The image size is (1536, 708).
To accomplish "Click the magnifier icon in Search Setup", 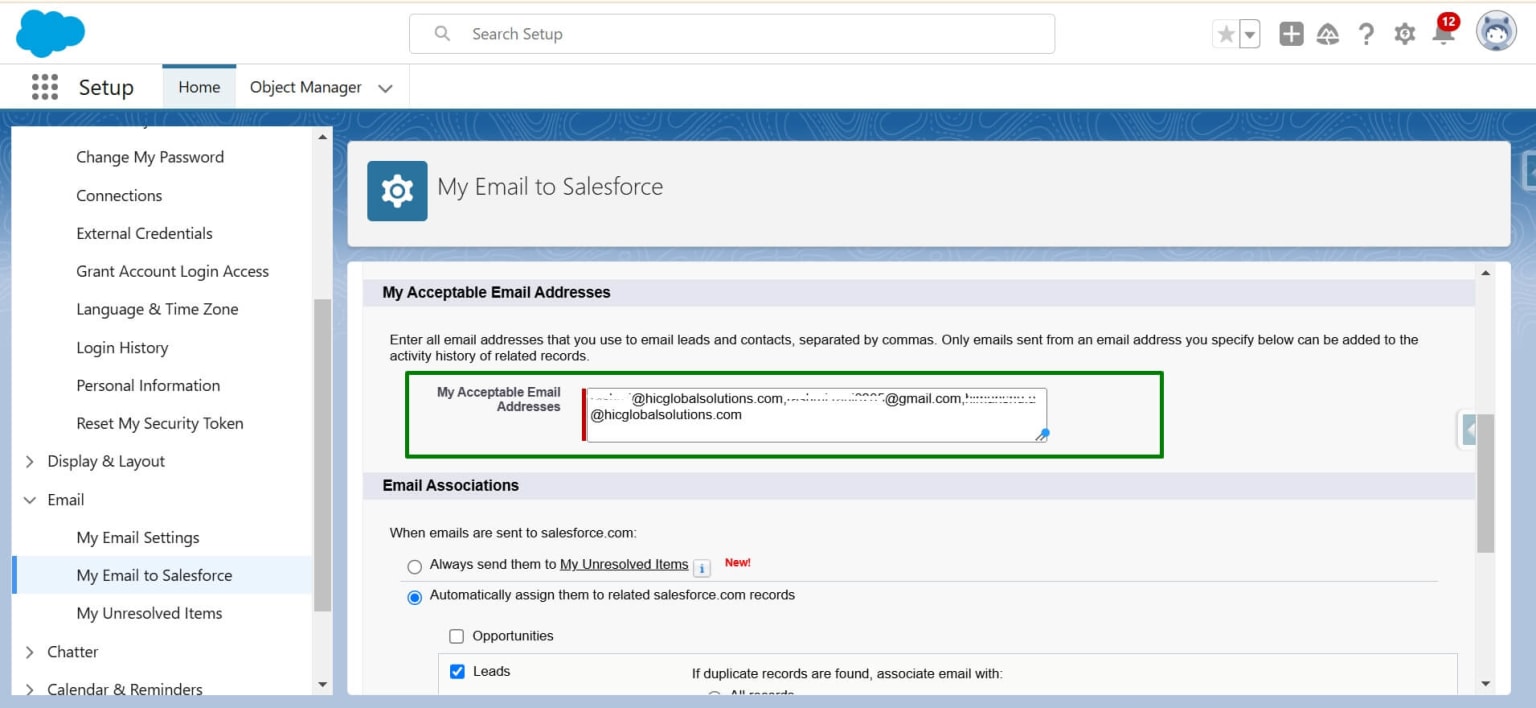I will pos(442,34).
